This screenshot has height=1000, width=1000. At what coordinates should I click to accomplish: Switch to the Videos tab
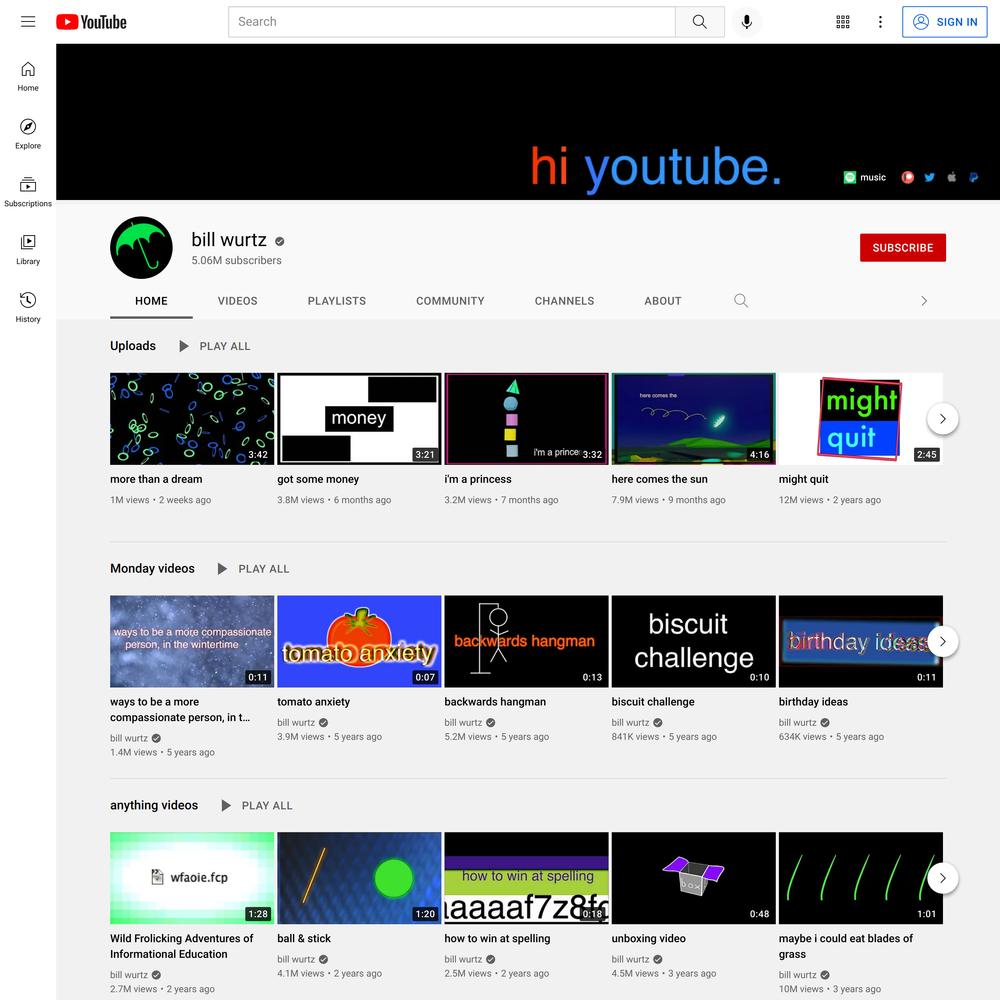[237, 301]
